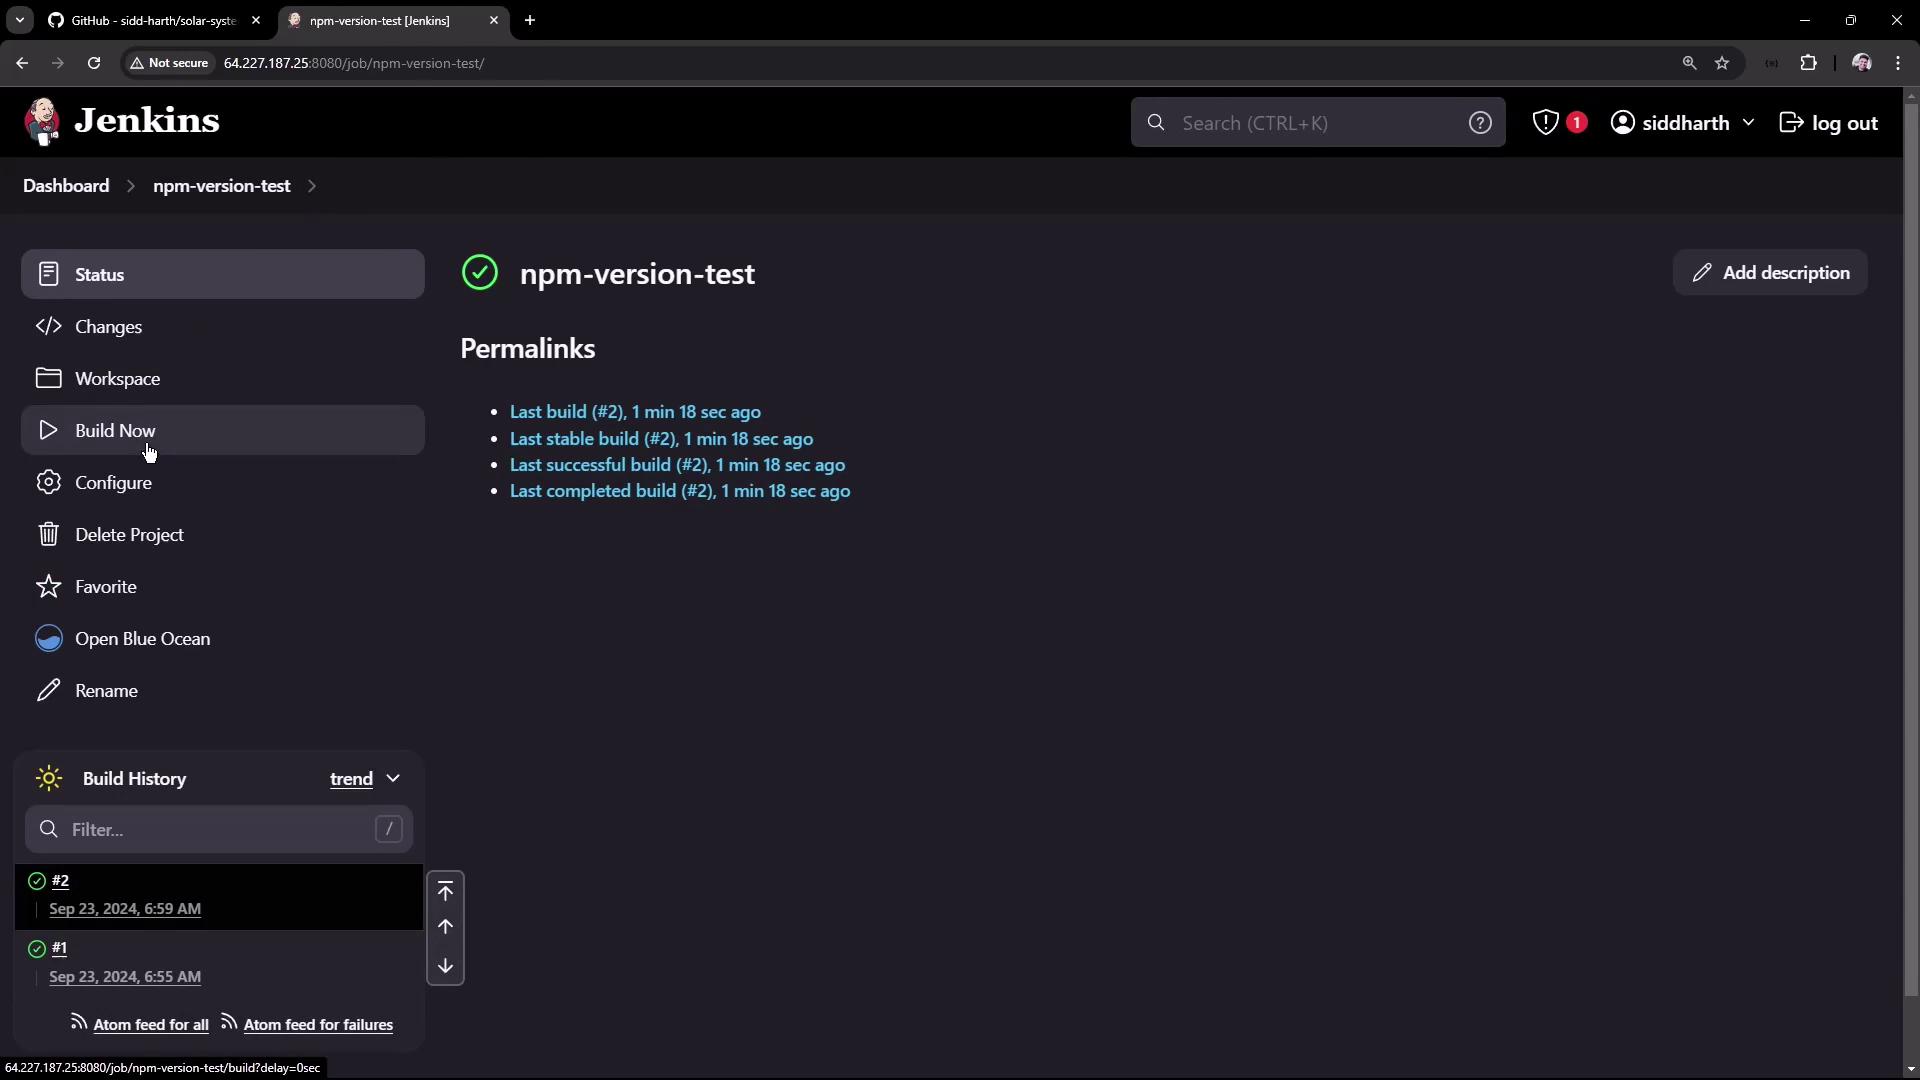Open the Last stable build link
1920x1080 pixels.
[661, 439]
